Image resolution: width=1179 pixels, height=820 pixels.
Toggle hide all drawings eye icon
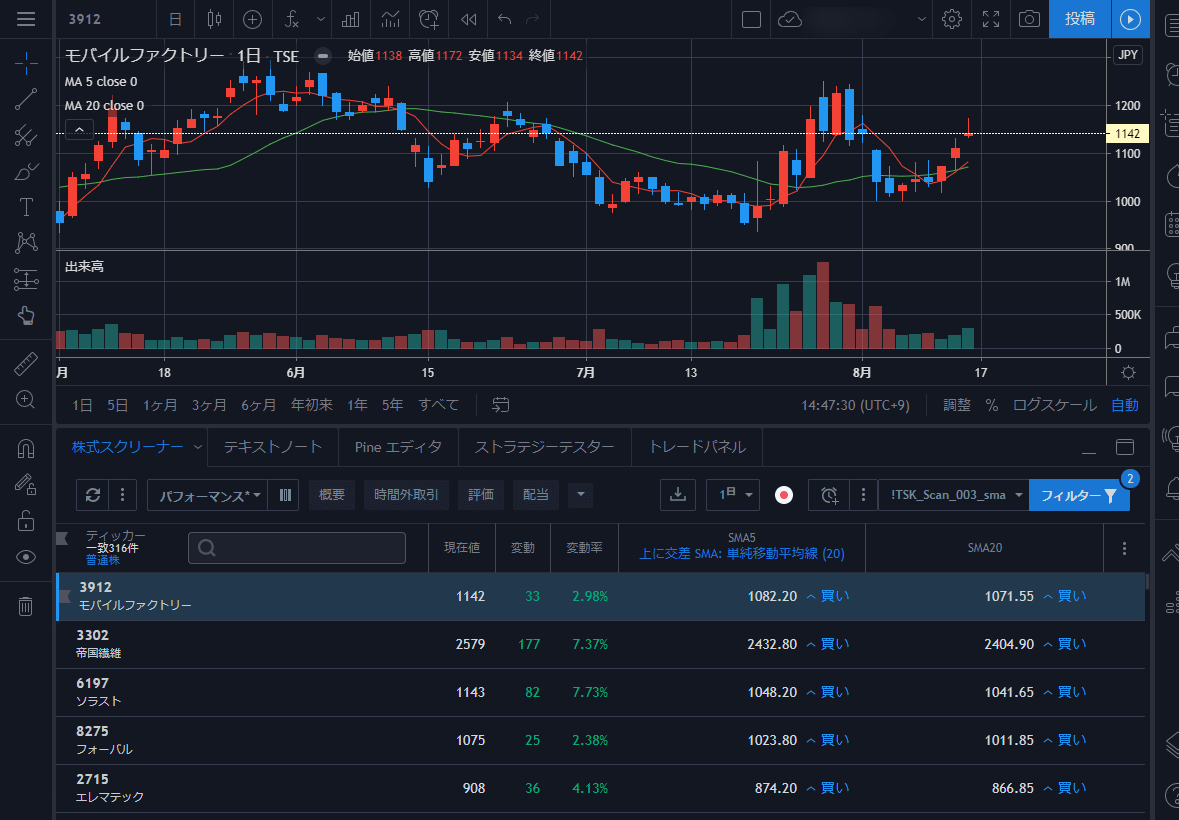26,557
